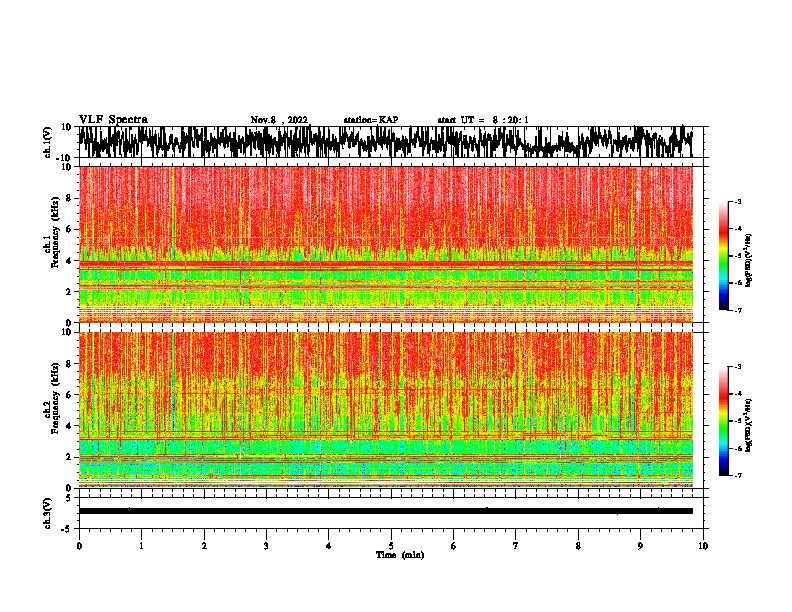Click the "-7" tick on ch.2 colorbar
Screen dimensions: 792x612
tap(738, 476)
